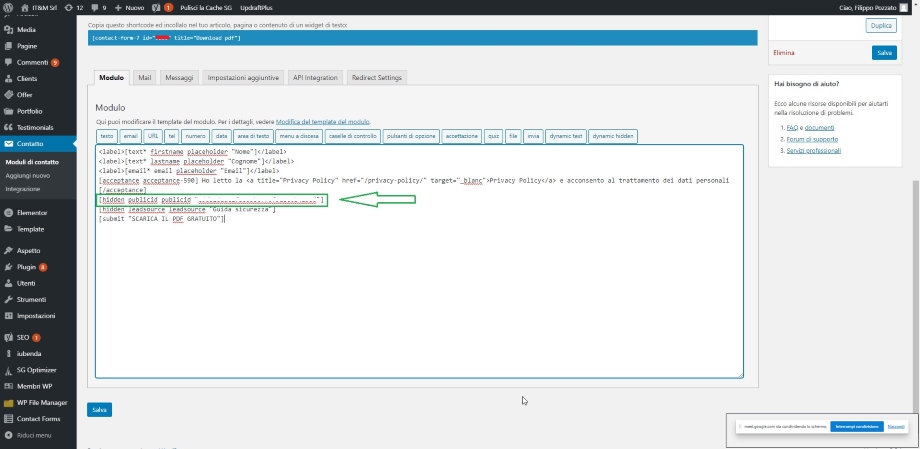The width and height of the screenshot is (920, 449).
Task: Collapse the sidebar with Riduci menu
Action: 33,436
